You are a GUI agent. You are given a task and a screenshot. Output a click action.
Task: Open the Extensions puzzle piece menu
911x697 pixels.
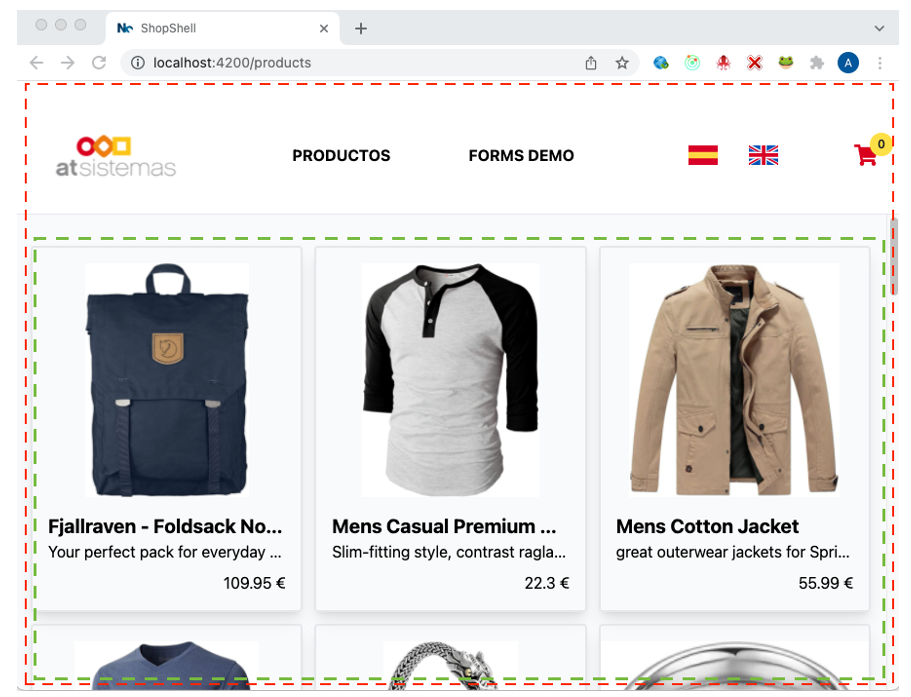(817, 63)
